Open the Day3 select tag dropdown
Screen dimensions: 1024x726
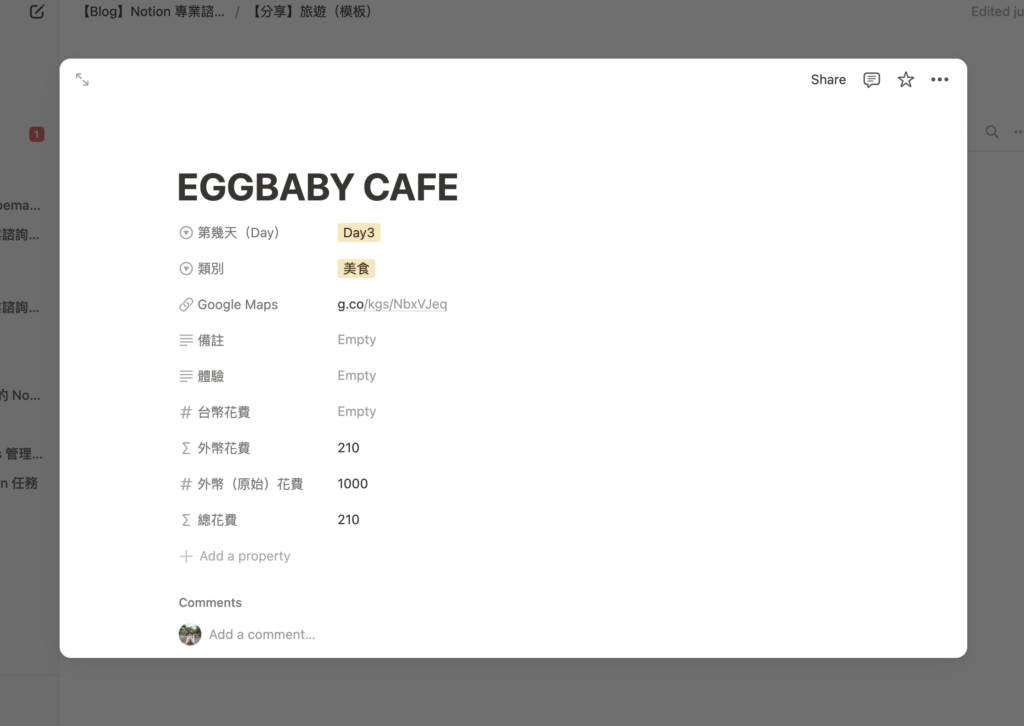359,233
